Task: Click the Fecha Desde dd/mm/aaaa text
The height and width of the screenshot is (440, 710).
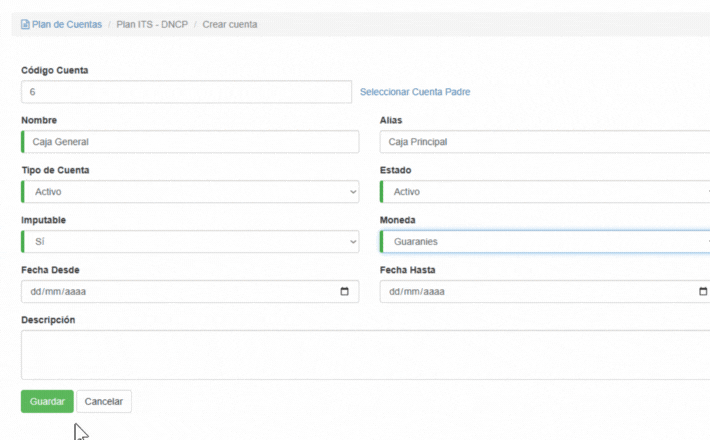Action: point(56,292)
